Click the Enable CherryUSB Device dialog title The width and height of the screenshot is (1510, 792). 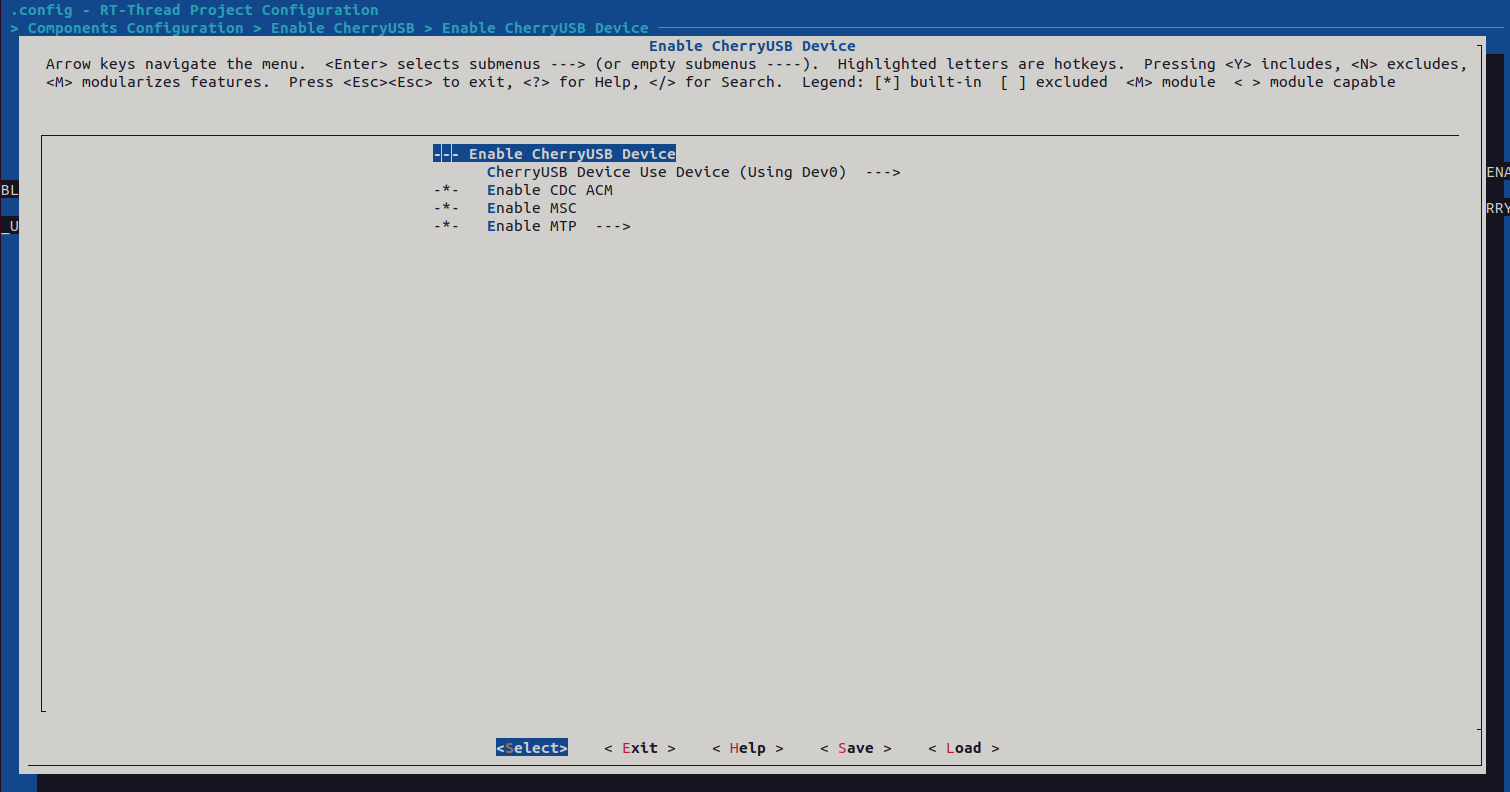[x=752, y=46]
